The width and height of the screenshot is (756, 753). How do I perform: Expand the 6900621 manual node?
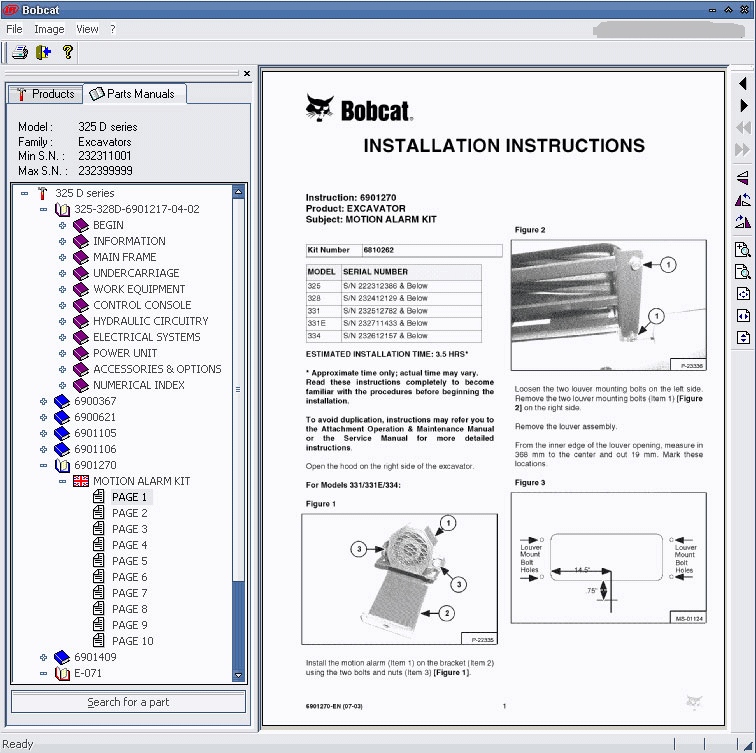(x=43, y=417)
